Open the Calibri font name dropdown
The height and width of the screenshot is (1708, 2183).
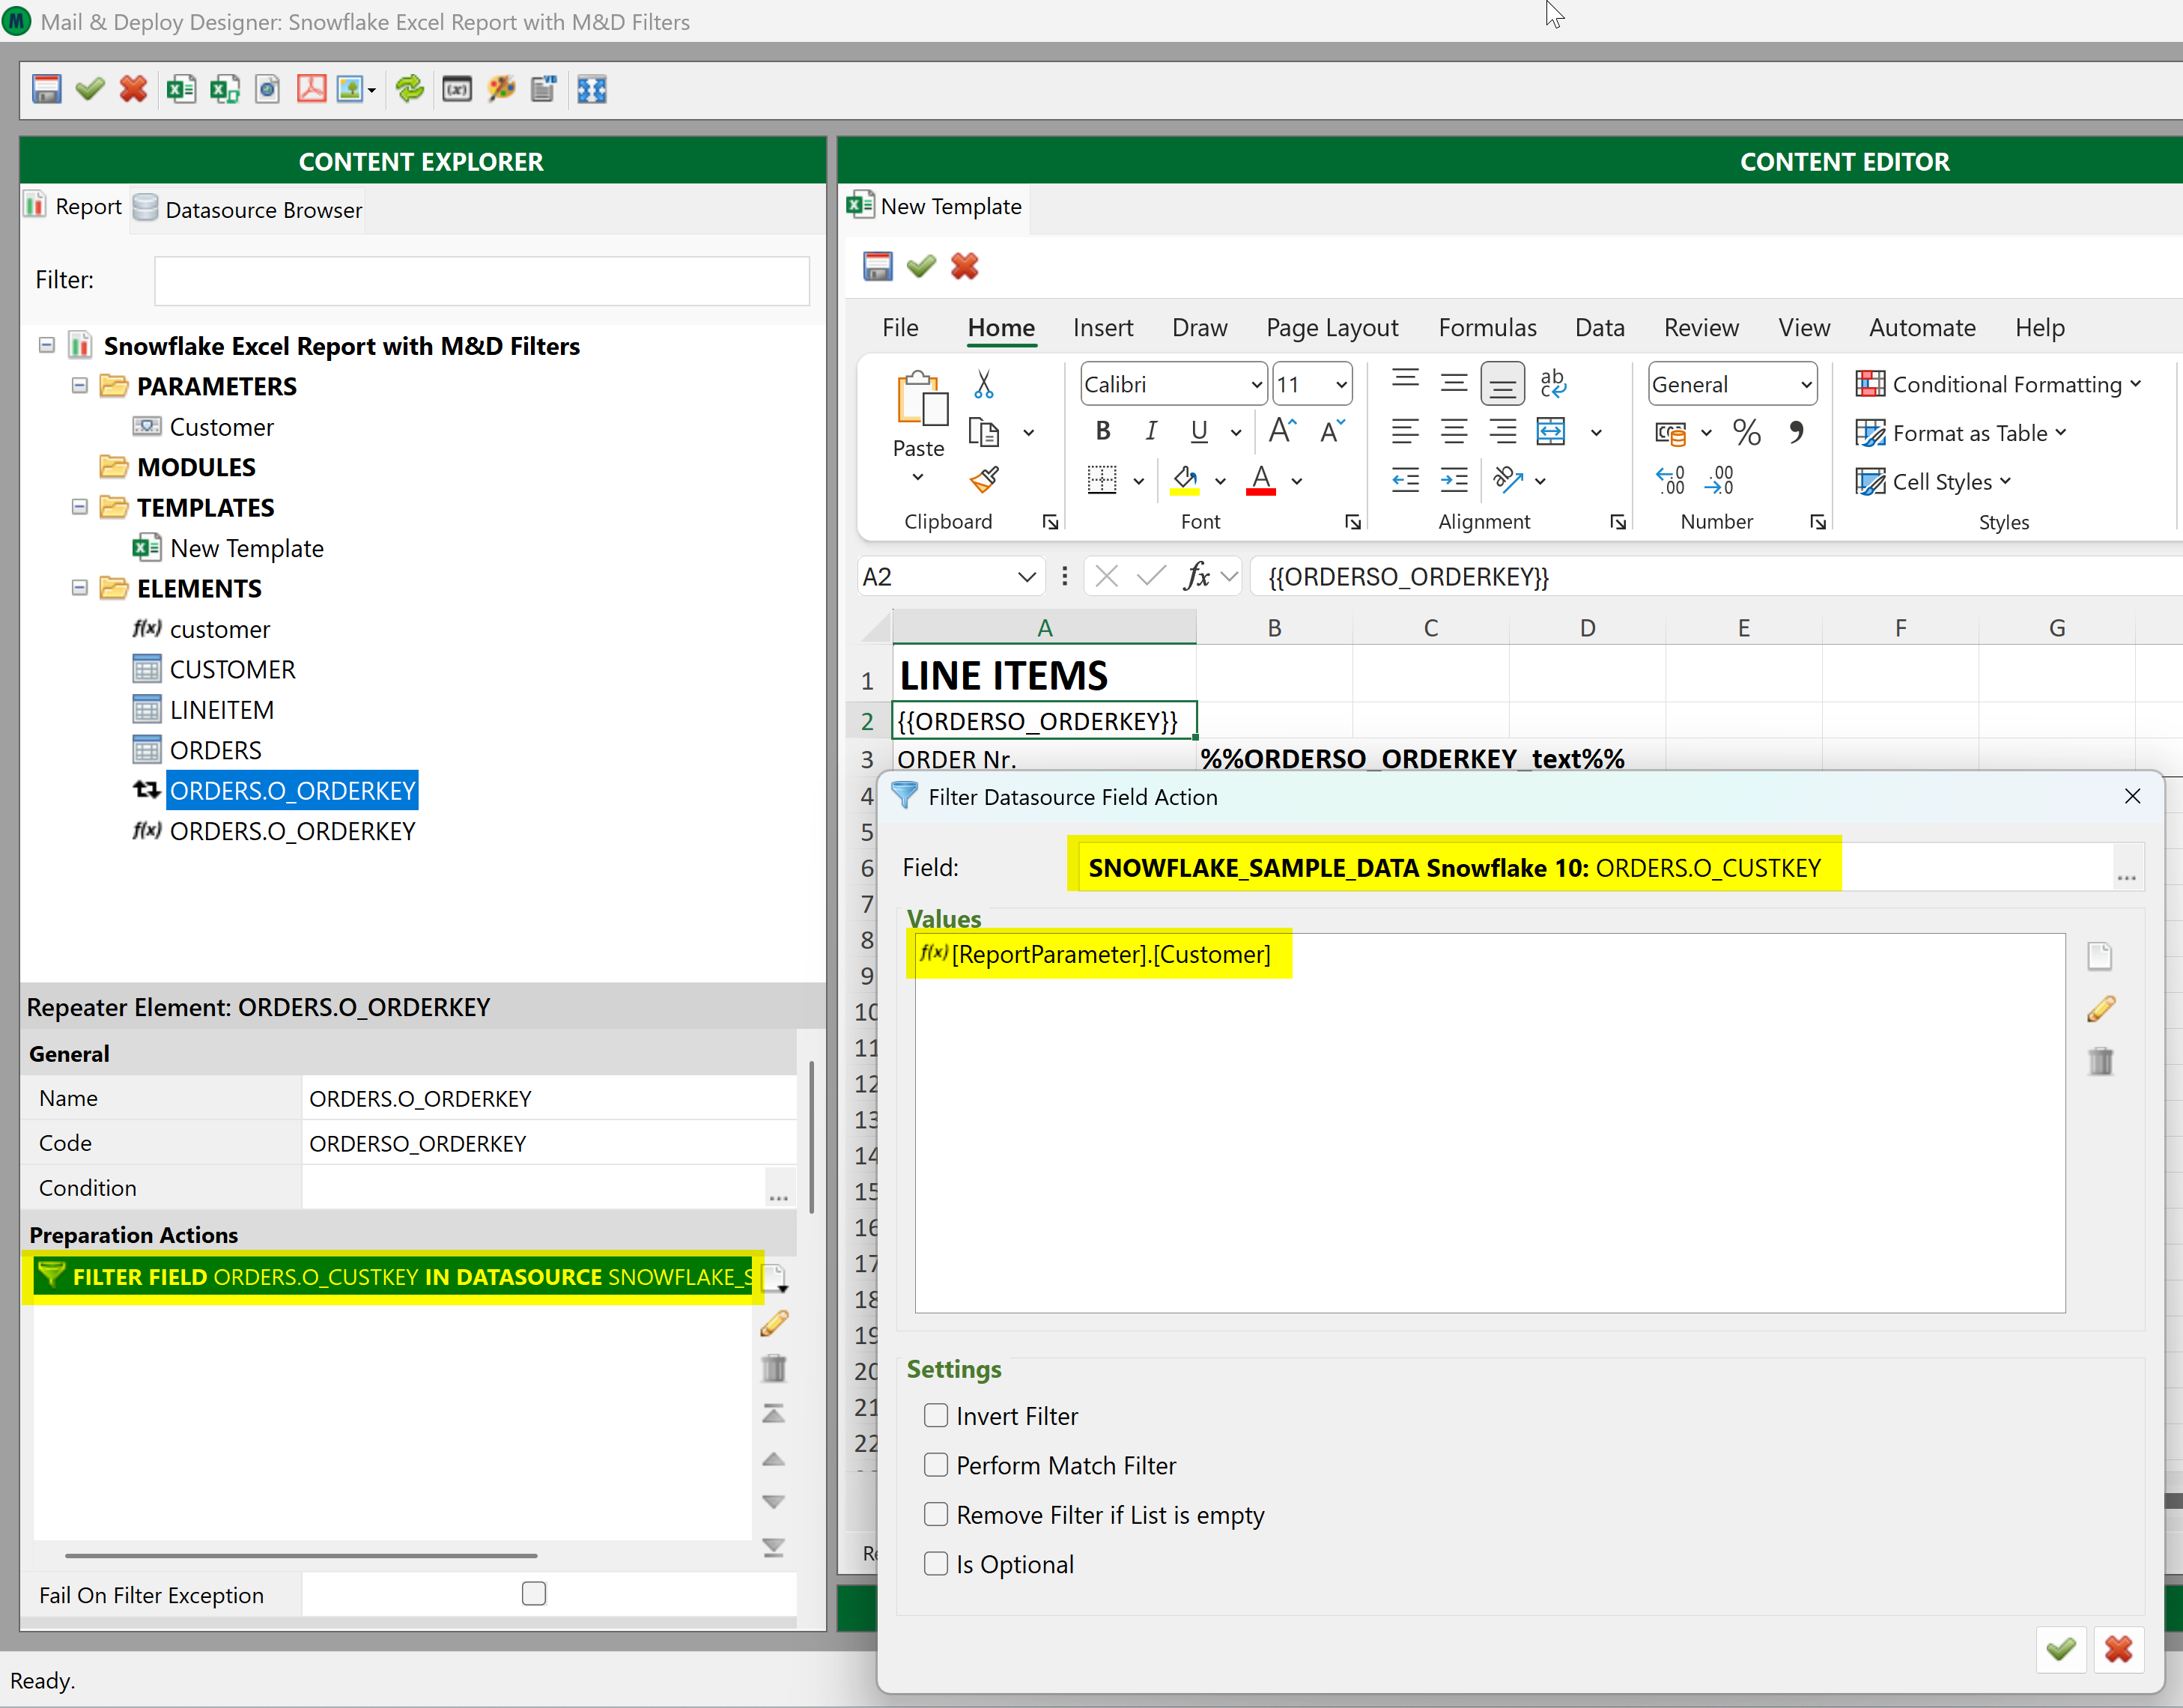pos(1256,385)
